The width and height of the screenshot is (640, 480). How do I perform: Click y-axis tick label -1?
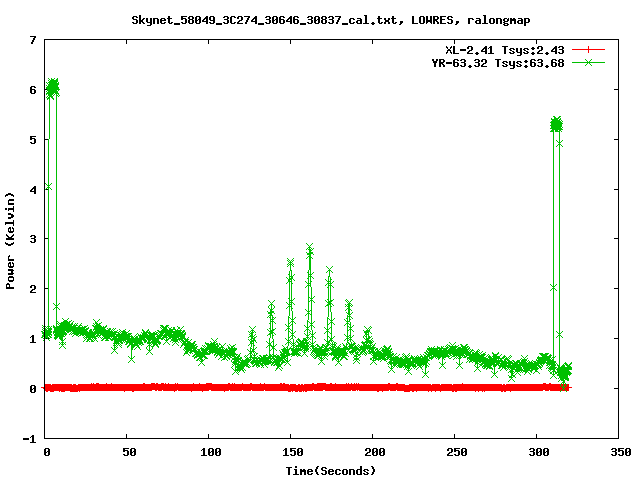click(29, 439)
